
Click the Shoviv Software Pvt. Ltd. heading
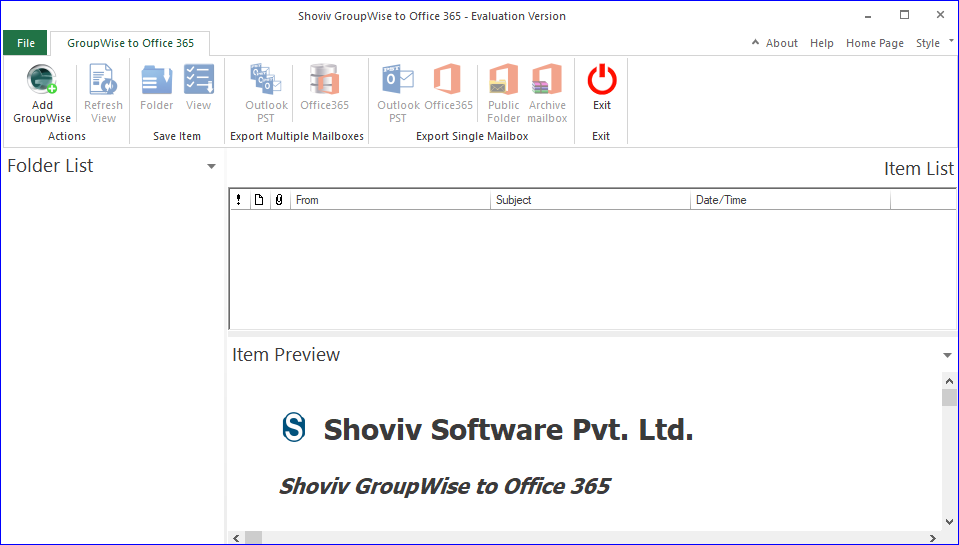508,429
